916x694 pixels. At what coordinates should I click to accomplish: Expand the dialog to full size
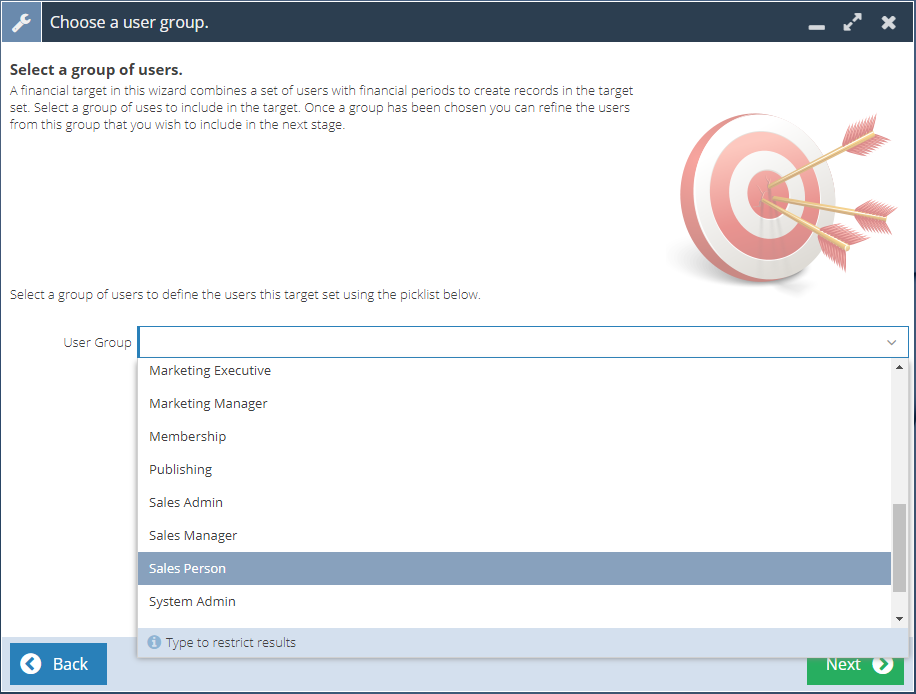tap(852, 23)
